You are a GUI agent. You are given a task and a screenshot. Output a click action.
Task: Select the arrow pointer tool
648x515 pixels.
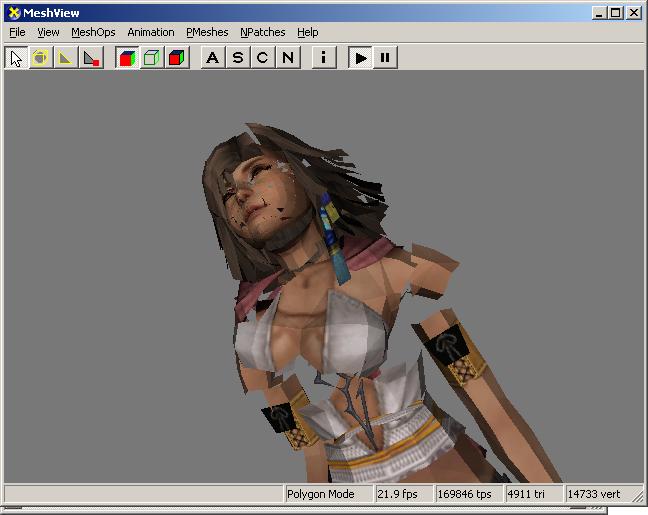coord(16,57)
